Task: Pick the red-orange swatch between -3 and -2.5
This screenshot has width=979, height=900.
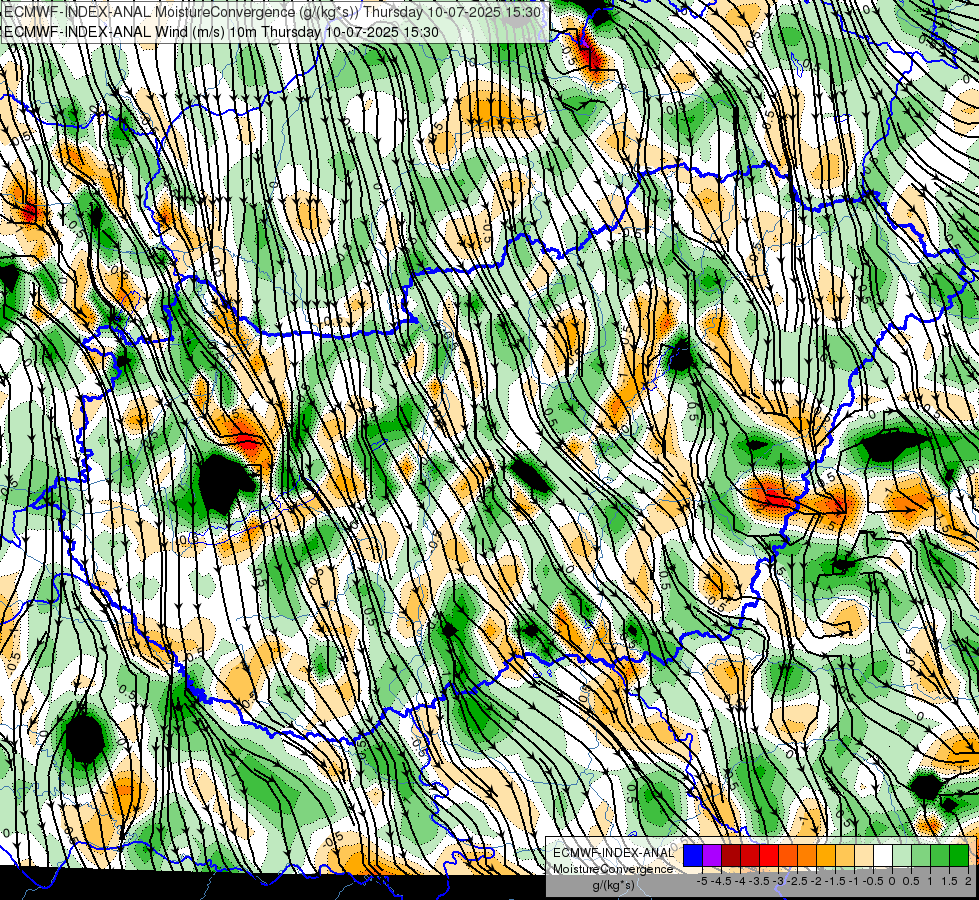Action: pos(788,856)
